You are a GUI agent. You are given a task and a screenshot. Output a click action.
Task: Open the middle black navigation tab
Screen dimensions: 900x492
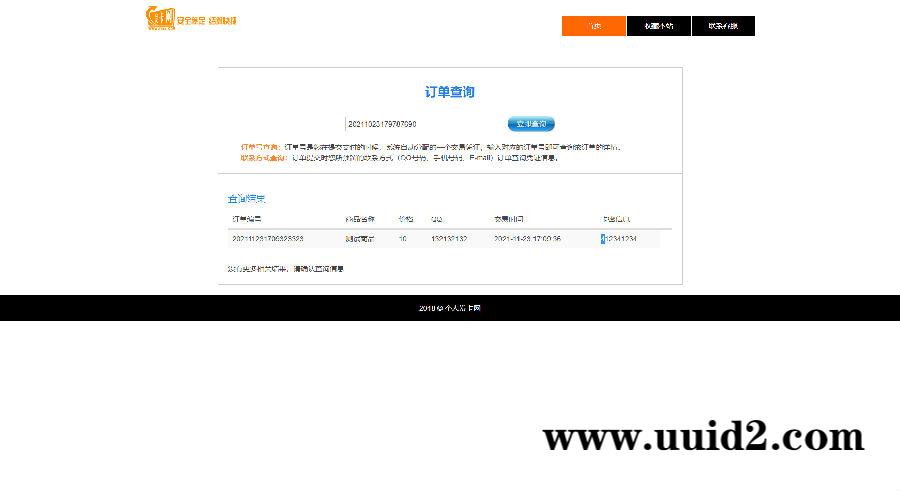coord(658,26)
